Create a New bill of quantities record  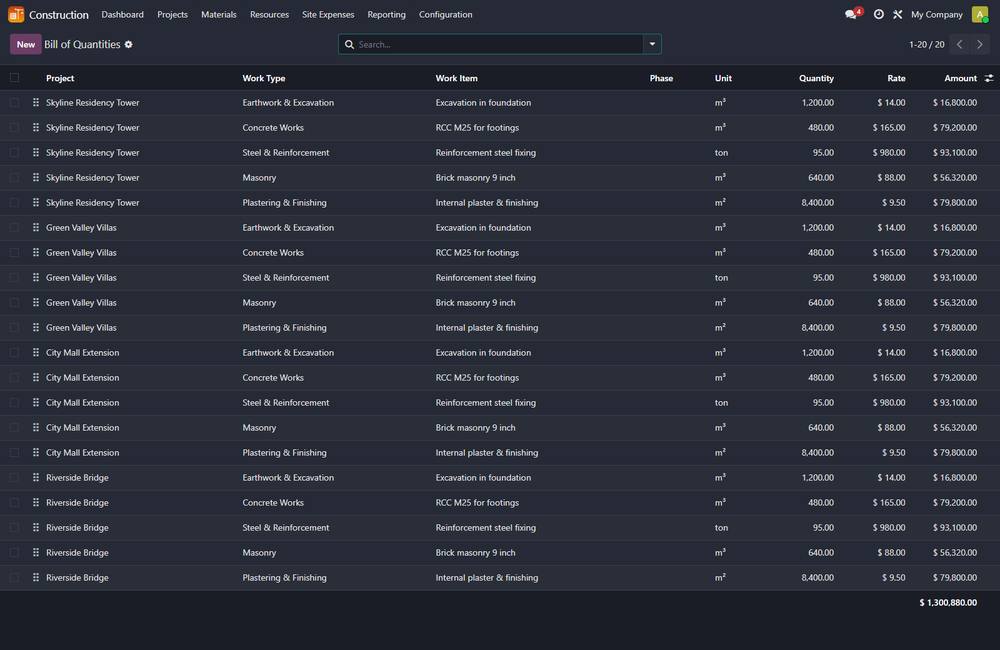point(26,45)
